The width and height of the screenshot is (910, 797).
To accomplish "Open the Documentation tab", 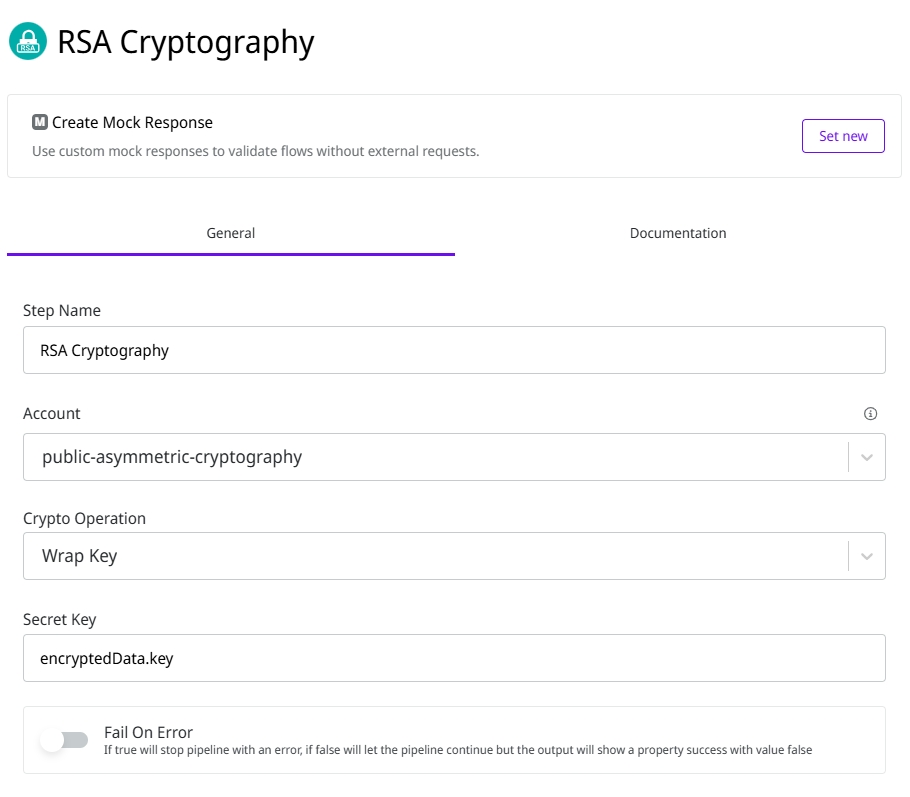I will tap(678, 234).
